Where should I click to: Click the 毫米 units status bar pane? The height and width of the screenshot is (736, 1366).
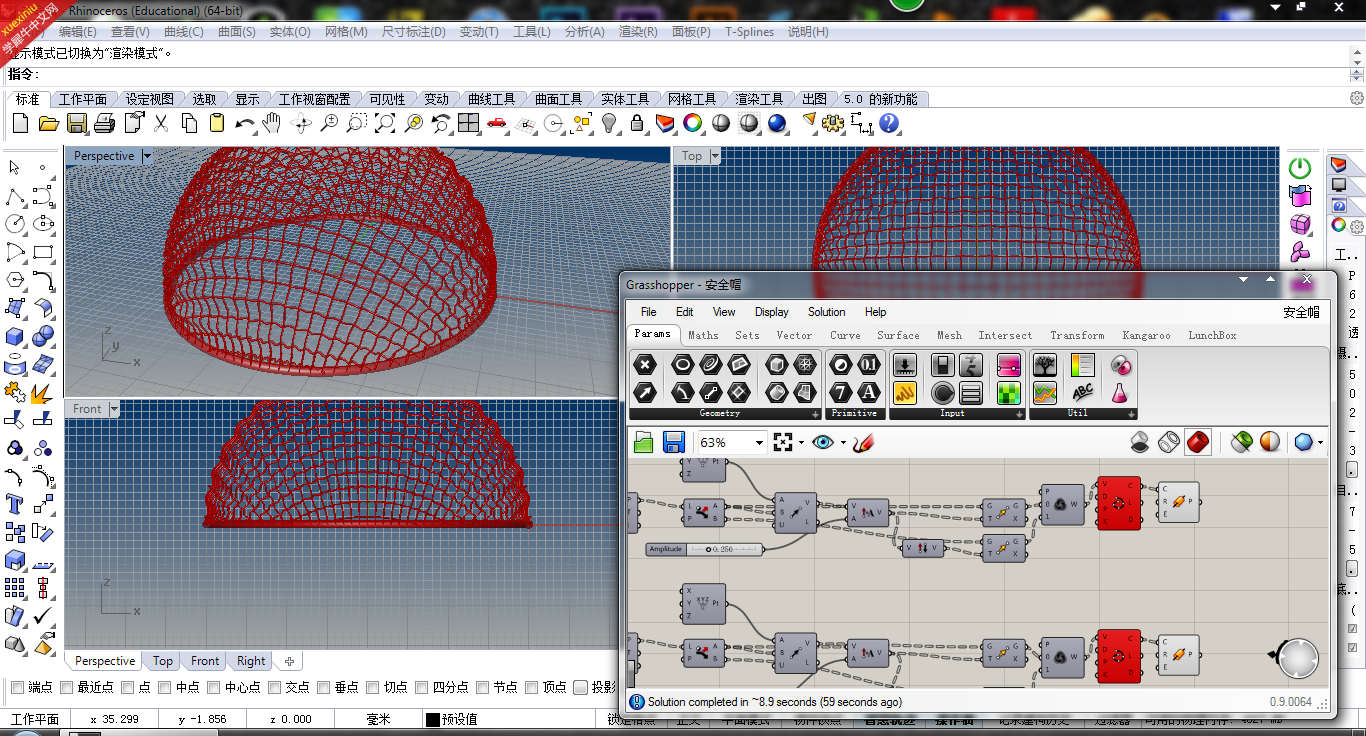pyautogui.click(x=378, y=719)
